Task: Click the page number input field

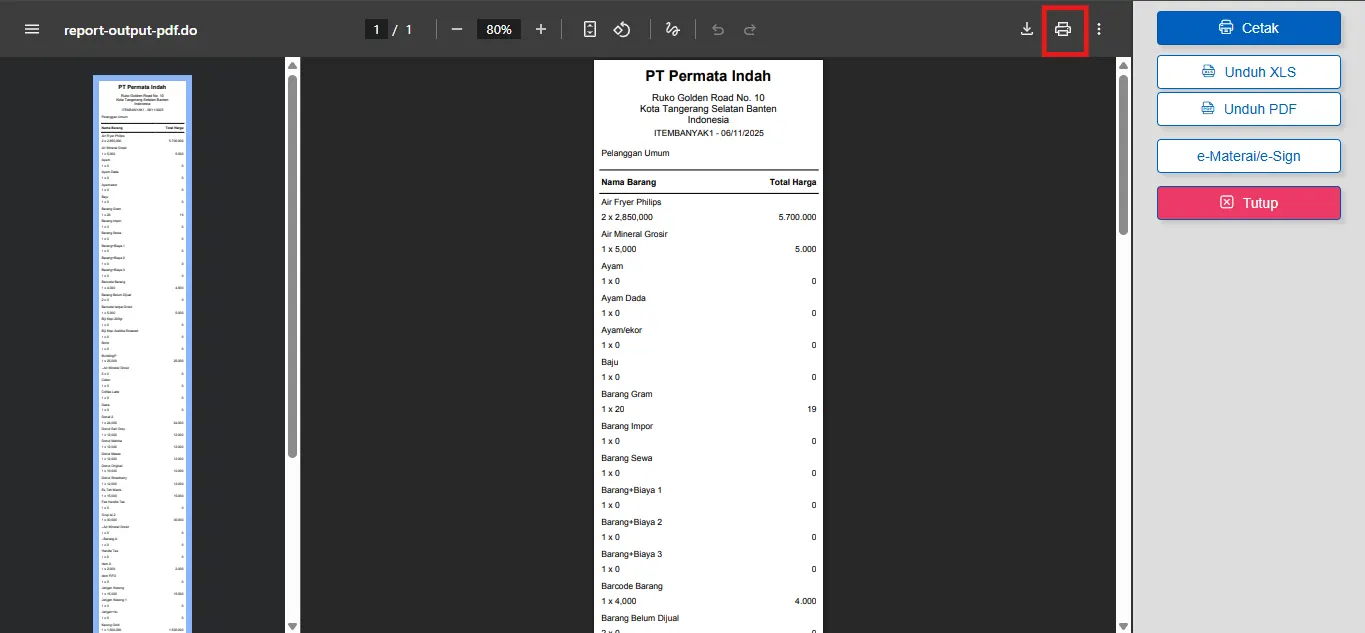Action: point(377,30)
